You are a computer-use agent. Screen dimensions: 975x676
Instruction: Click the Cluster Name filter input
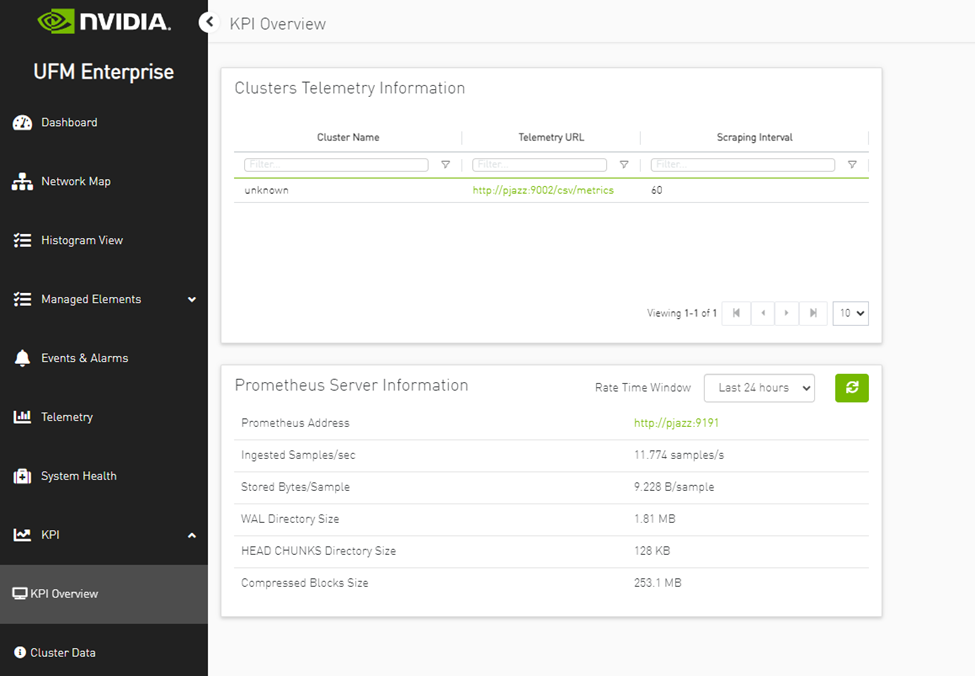336,165
